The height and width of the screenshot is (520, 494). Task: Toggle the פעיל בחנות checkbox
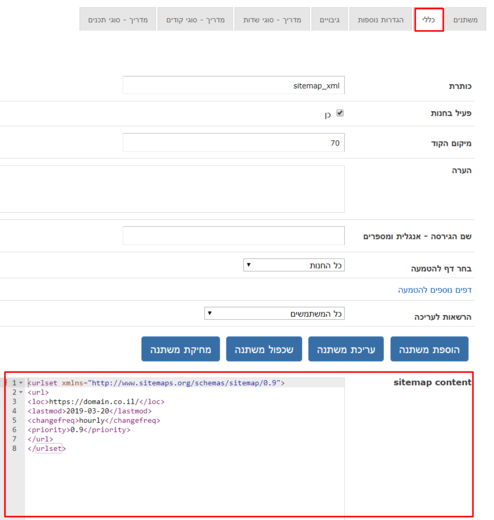coord(340,113)
